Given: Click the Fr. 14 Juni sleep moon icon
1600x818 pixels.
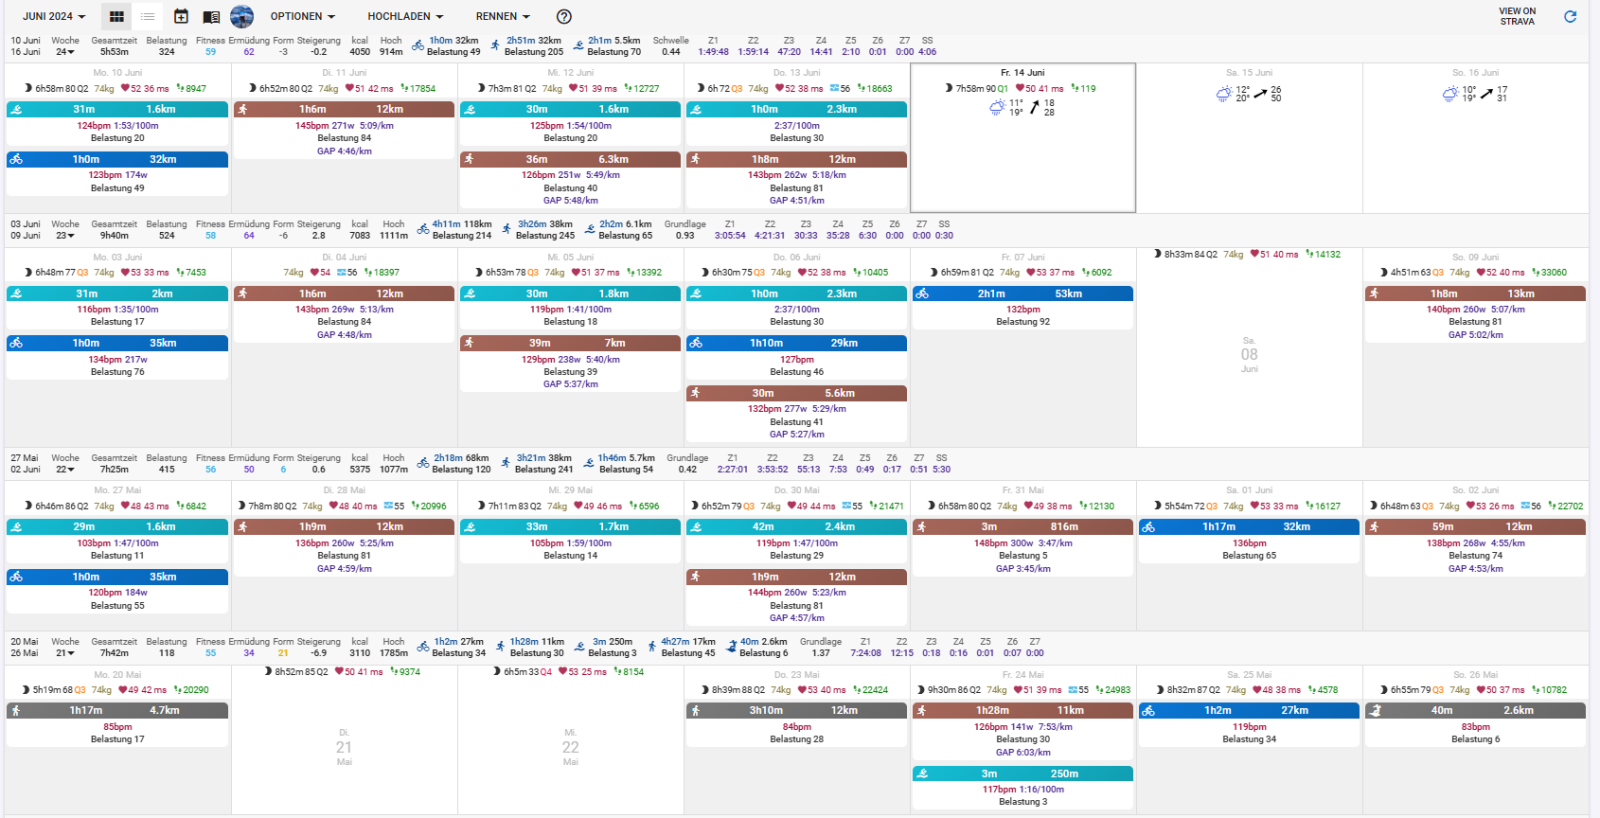Looking at the screenshot, I should click(x=948, y=88).
